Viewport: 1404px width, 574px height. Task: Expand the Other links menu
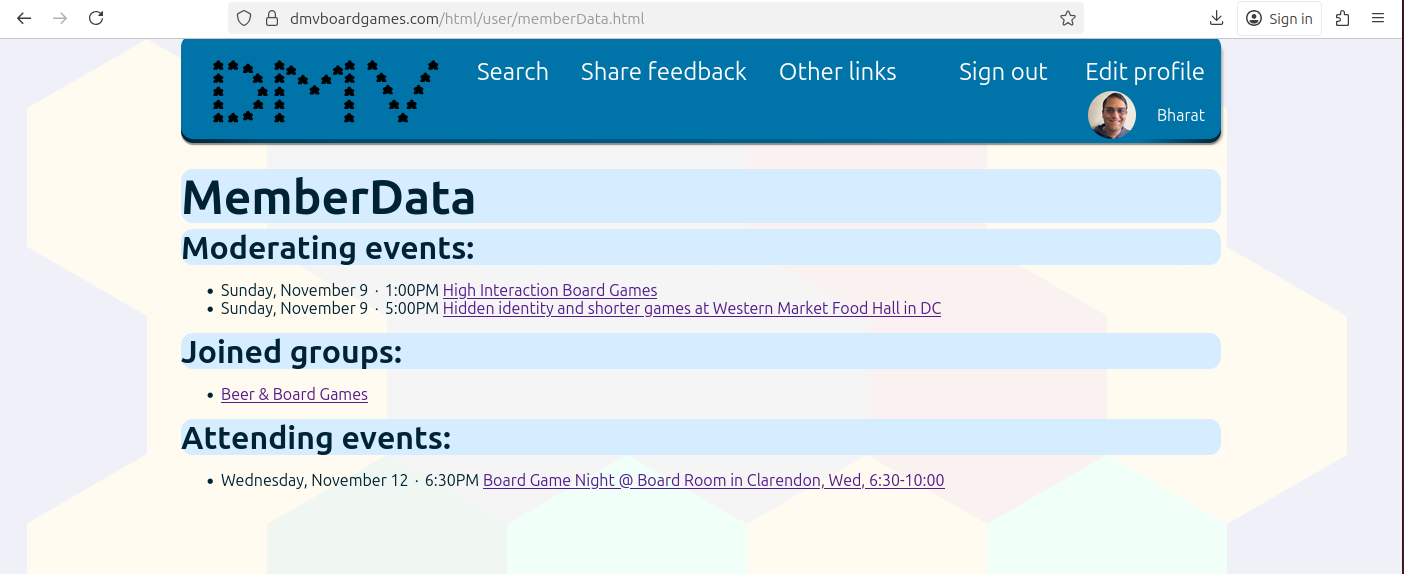[x=837, y=72]
